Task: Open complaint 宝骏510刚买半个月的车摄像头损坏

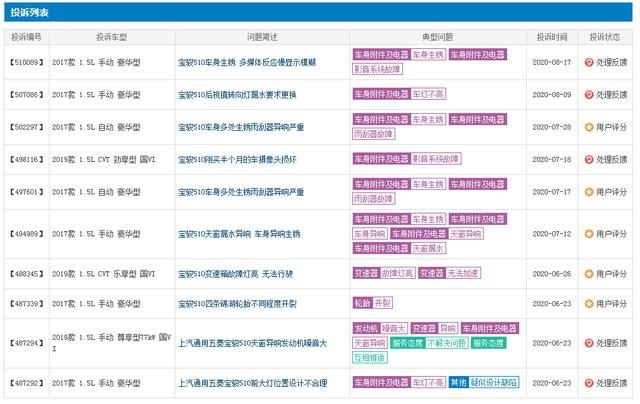Action: point(237,160)
